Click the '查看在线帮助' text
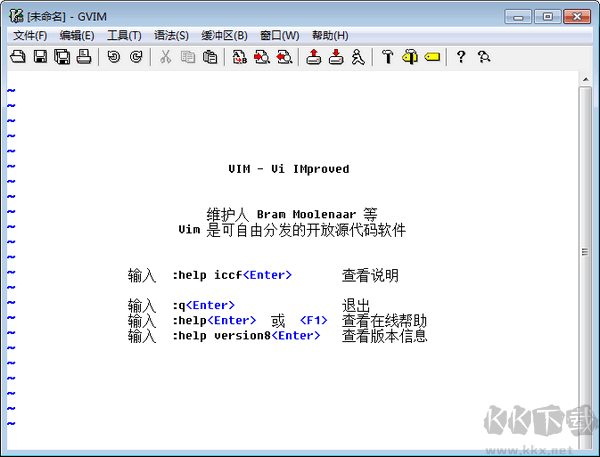This screenshot has width=600, height=457. click(x=384, y=321)
